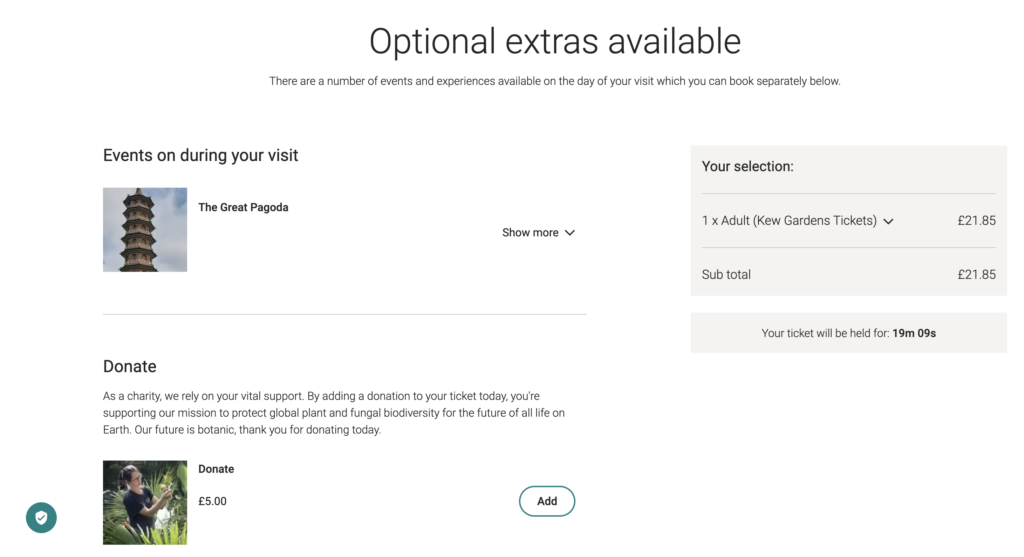Click the chevron beside Adult Kew Gardens Tickets
The height and width of the screenshot is (557, 1024).
coord(888,221)
